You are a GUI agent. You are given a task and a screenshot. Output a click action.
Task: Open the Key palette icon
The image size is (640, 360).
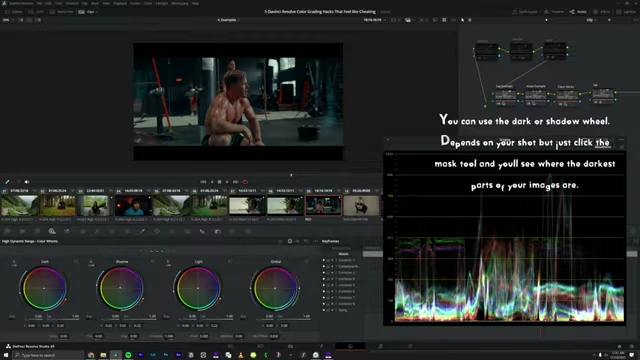coord(217,231)
